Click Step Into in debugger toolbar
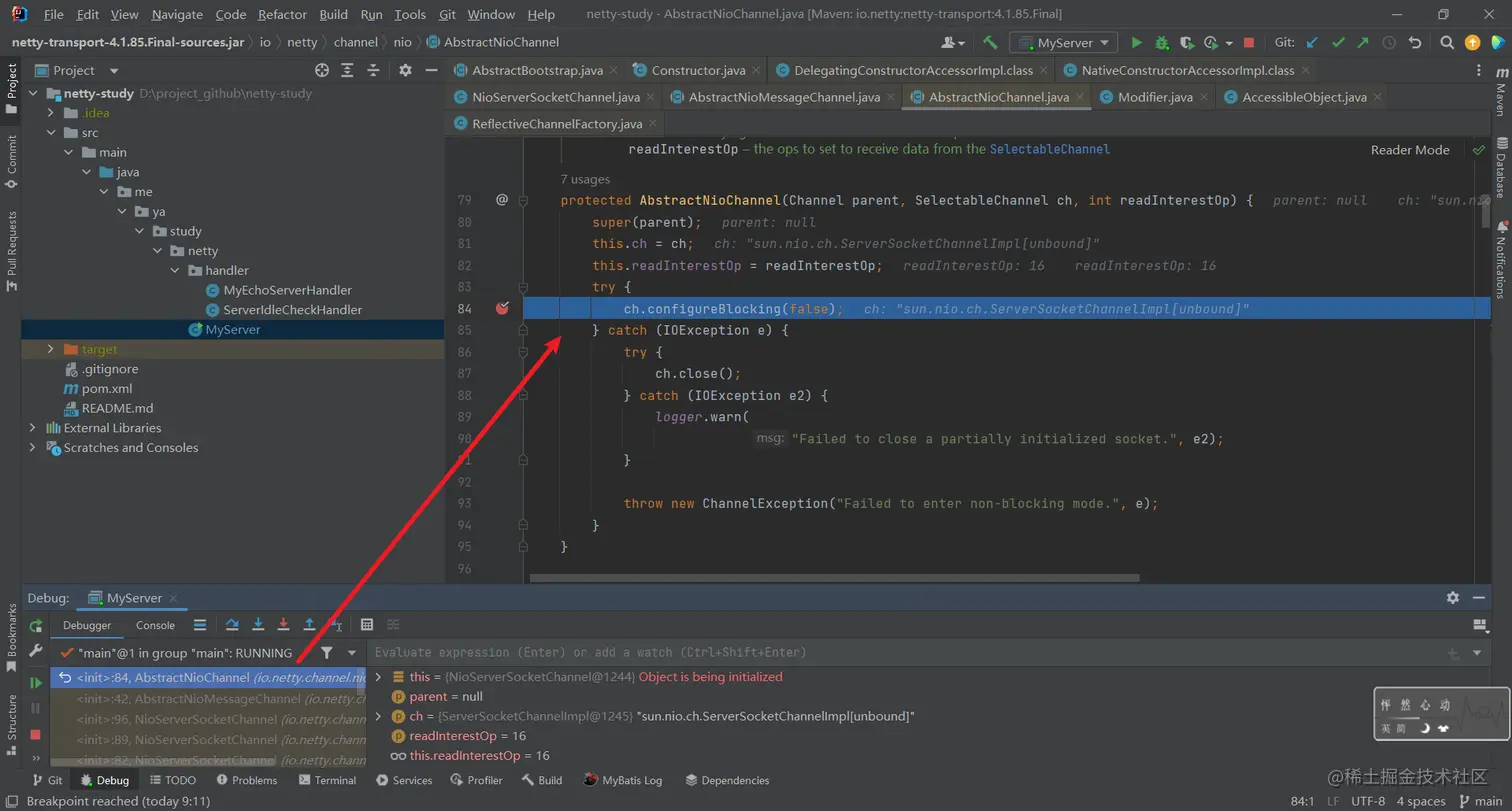1512x811 pixels. tap(258, 625)
